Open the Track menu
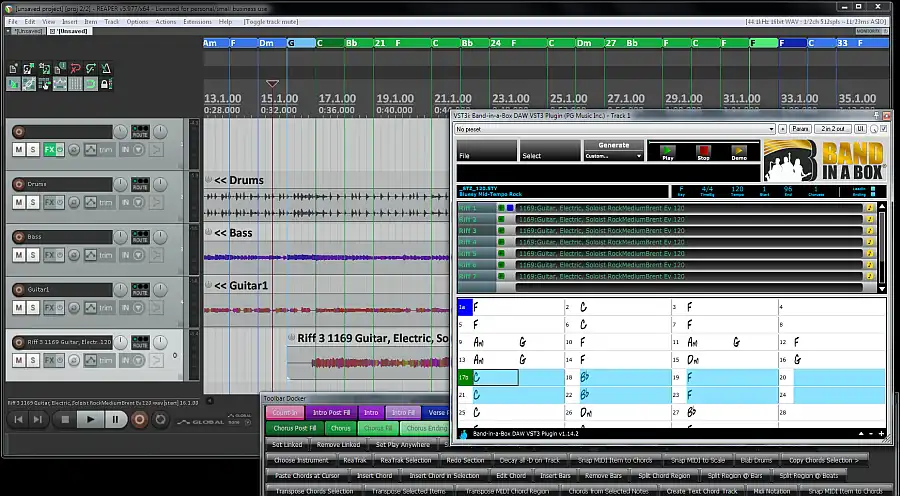 point(111,22)
